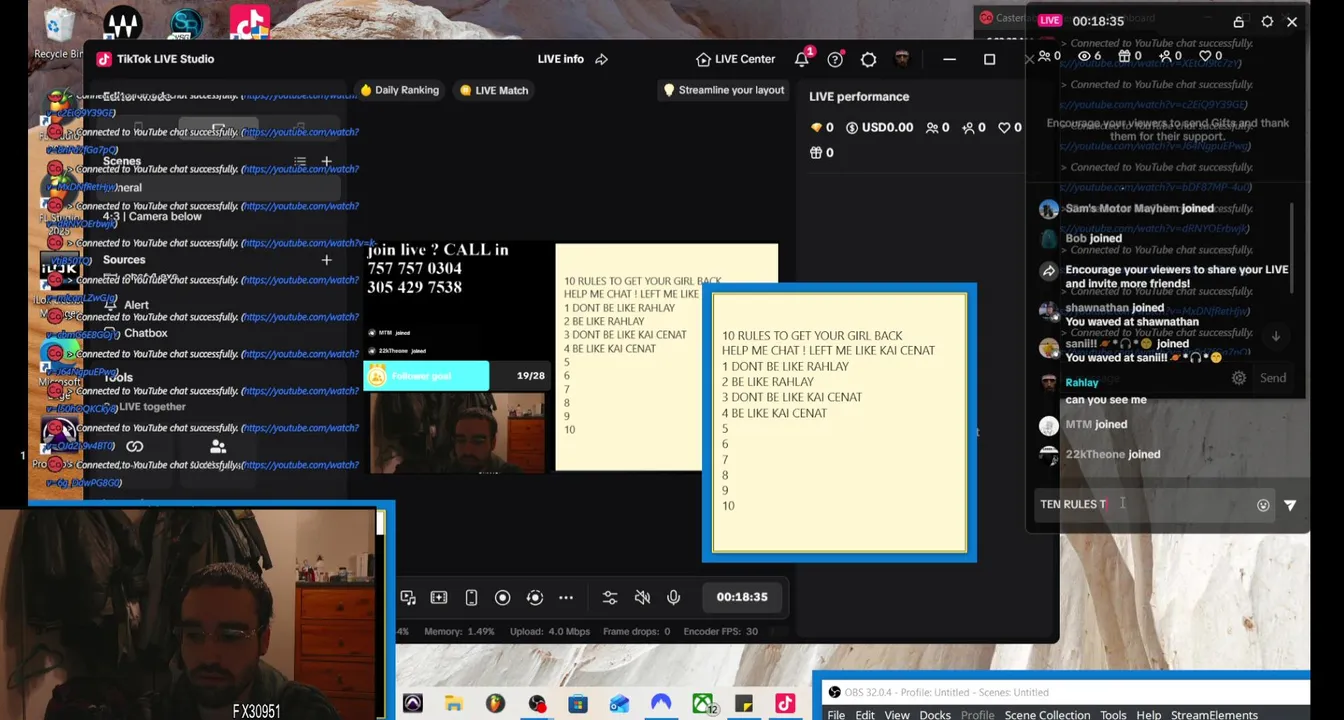
Task: Open the View menu in OBS
Action: (897, 714)
